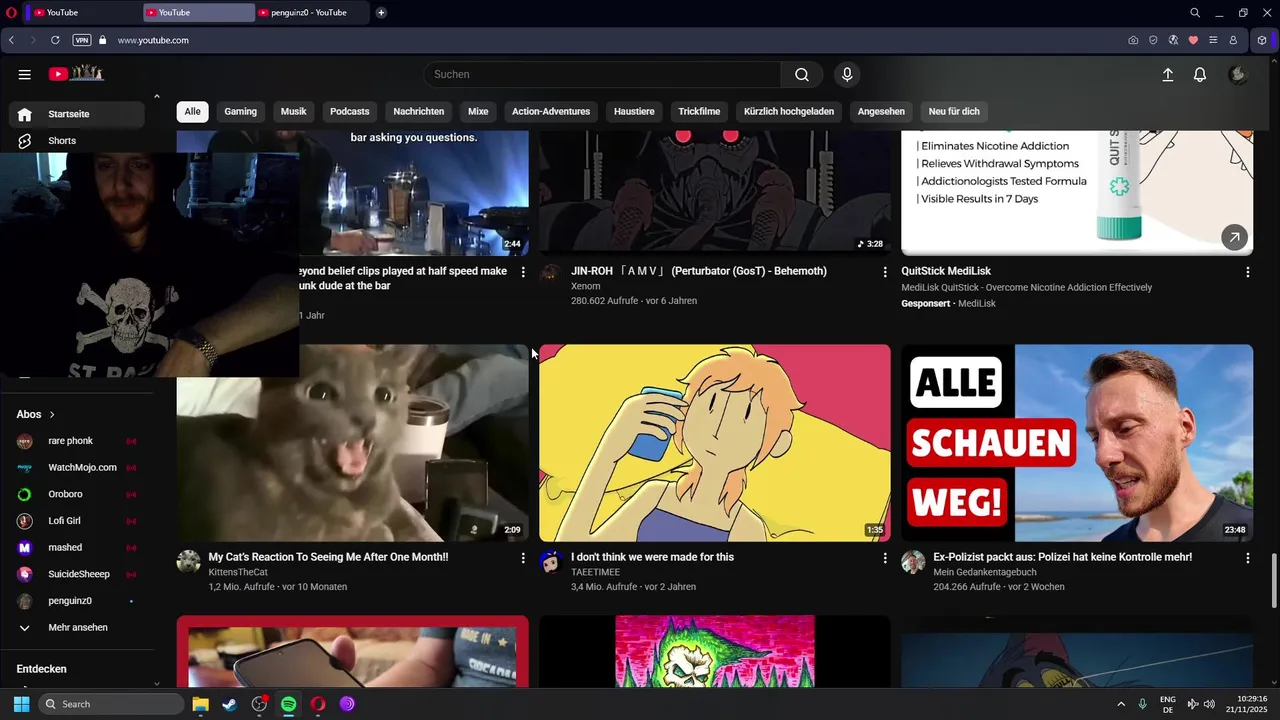Open the upload/create video icon

point(1167,74)
